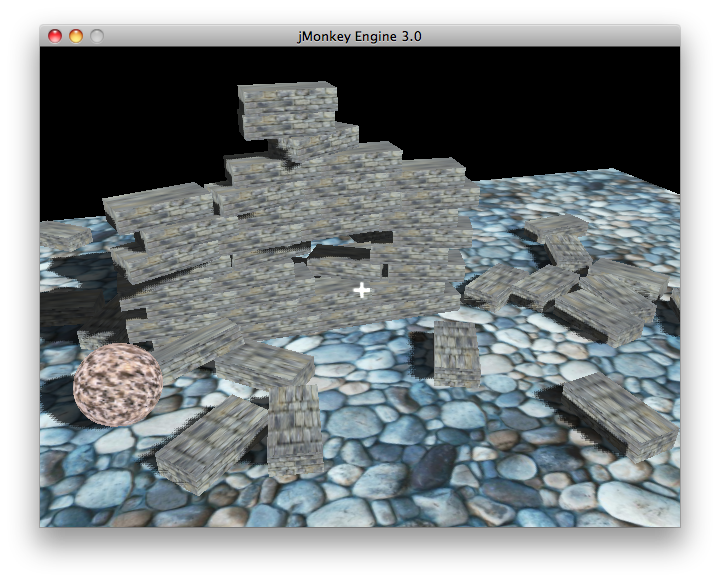Click the upright brick right of the wall
Viewport: 720px width, 582px height.
click(x=456, y=352)
